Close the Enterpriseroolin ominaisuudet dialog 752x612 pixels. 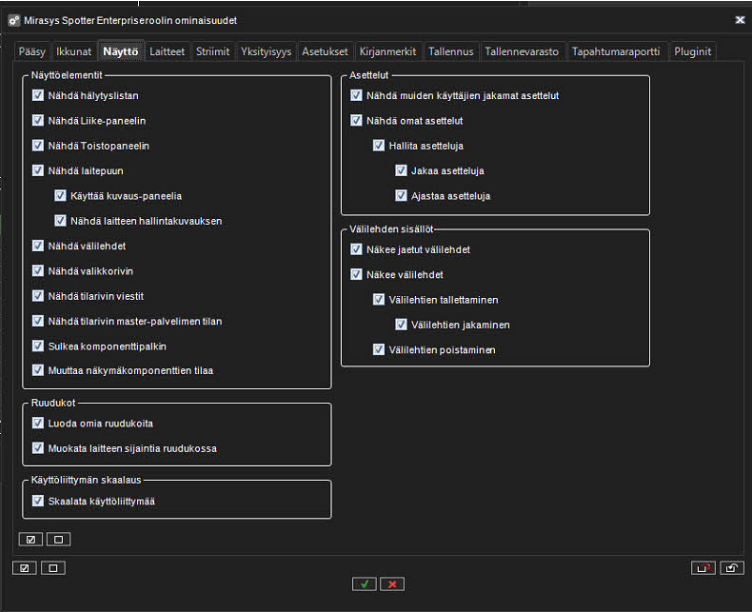pos(740,19)
